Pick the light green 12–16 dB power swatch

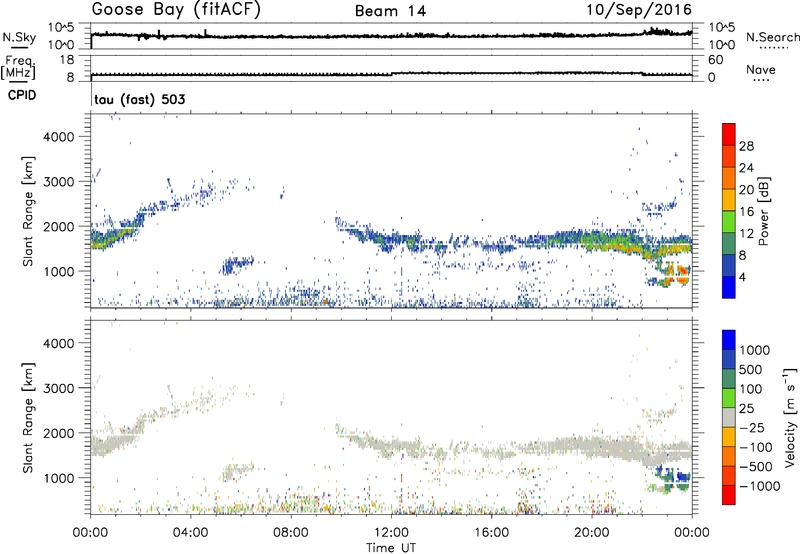tap(729, 222)
